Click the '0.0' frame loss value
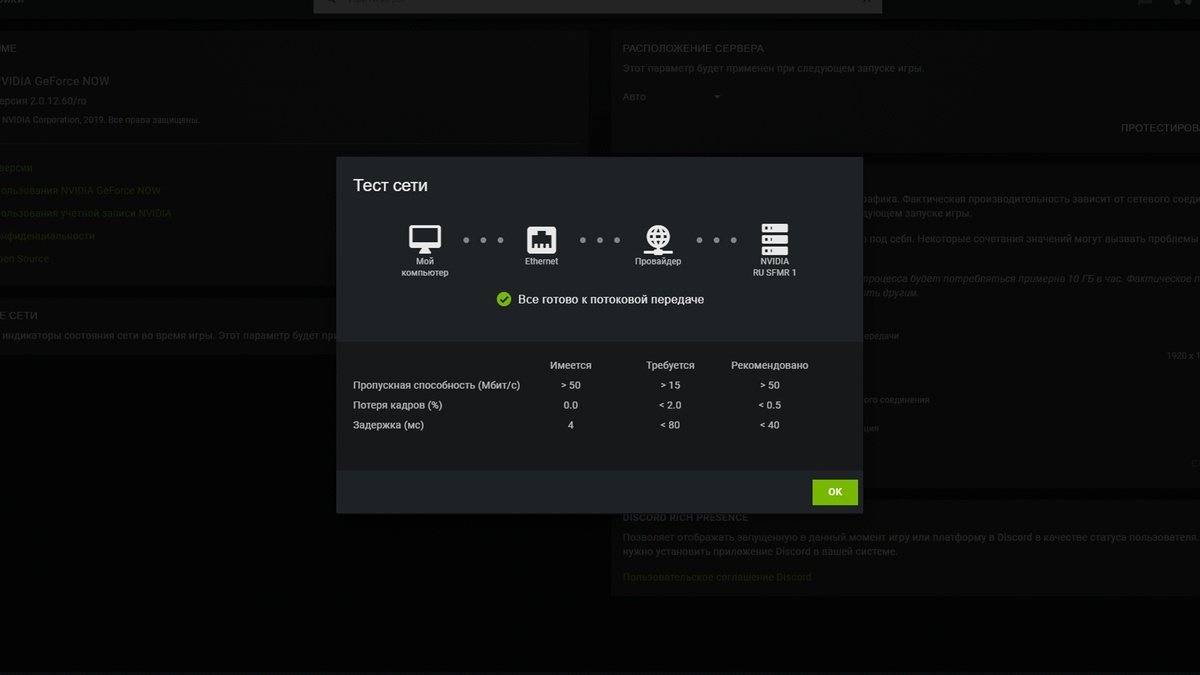This screenshot has width=1200, height=675. click(x=571, y=405)
